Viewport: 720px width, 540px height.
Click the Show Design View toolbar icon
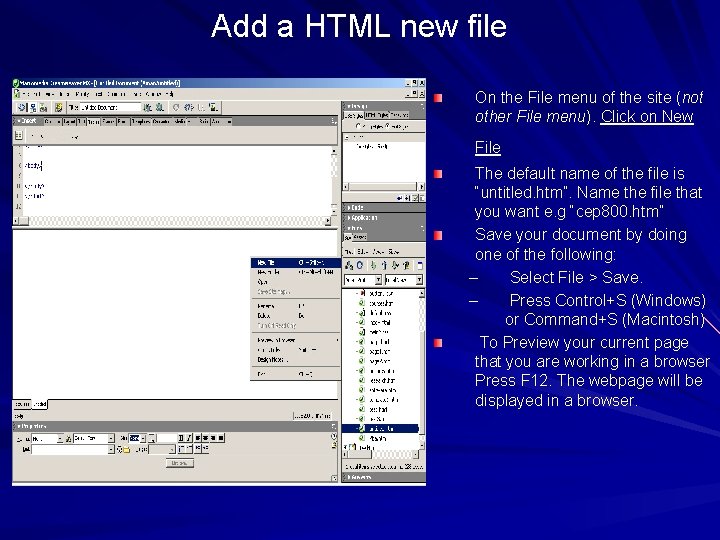click(44, 107)
